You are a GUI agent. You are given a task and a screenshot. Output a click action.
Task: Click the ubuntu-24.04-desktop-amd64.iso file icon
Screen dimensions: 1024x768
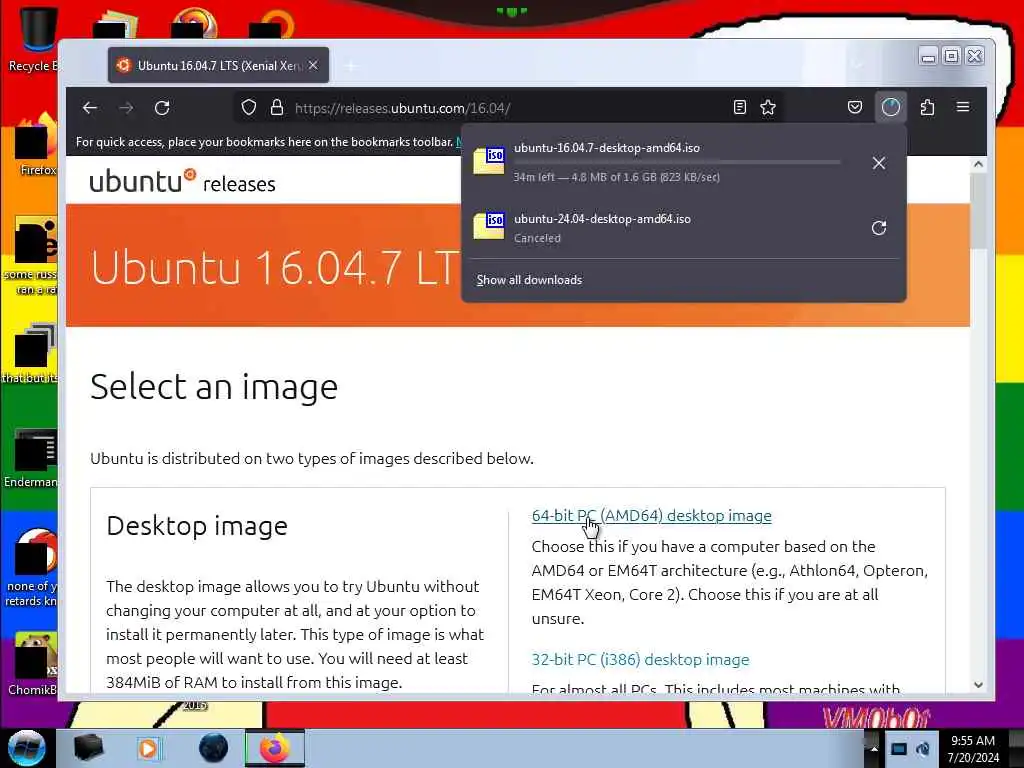(489, 226)
